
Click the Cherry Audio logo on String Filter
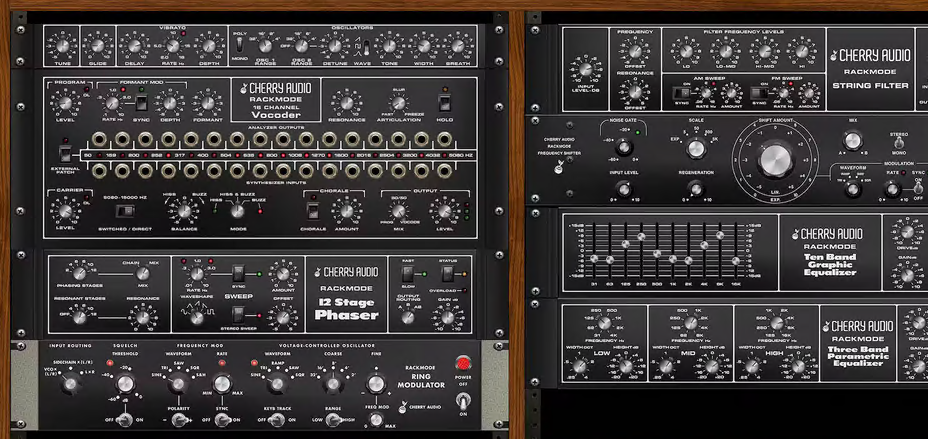click(x=870, y=55)
